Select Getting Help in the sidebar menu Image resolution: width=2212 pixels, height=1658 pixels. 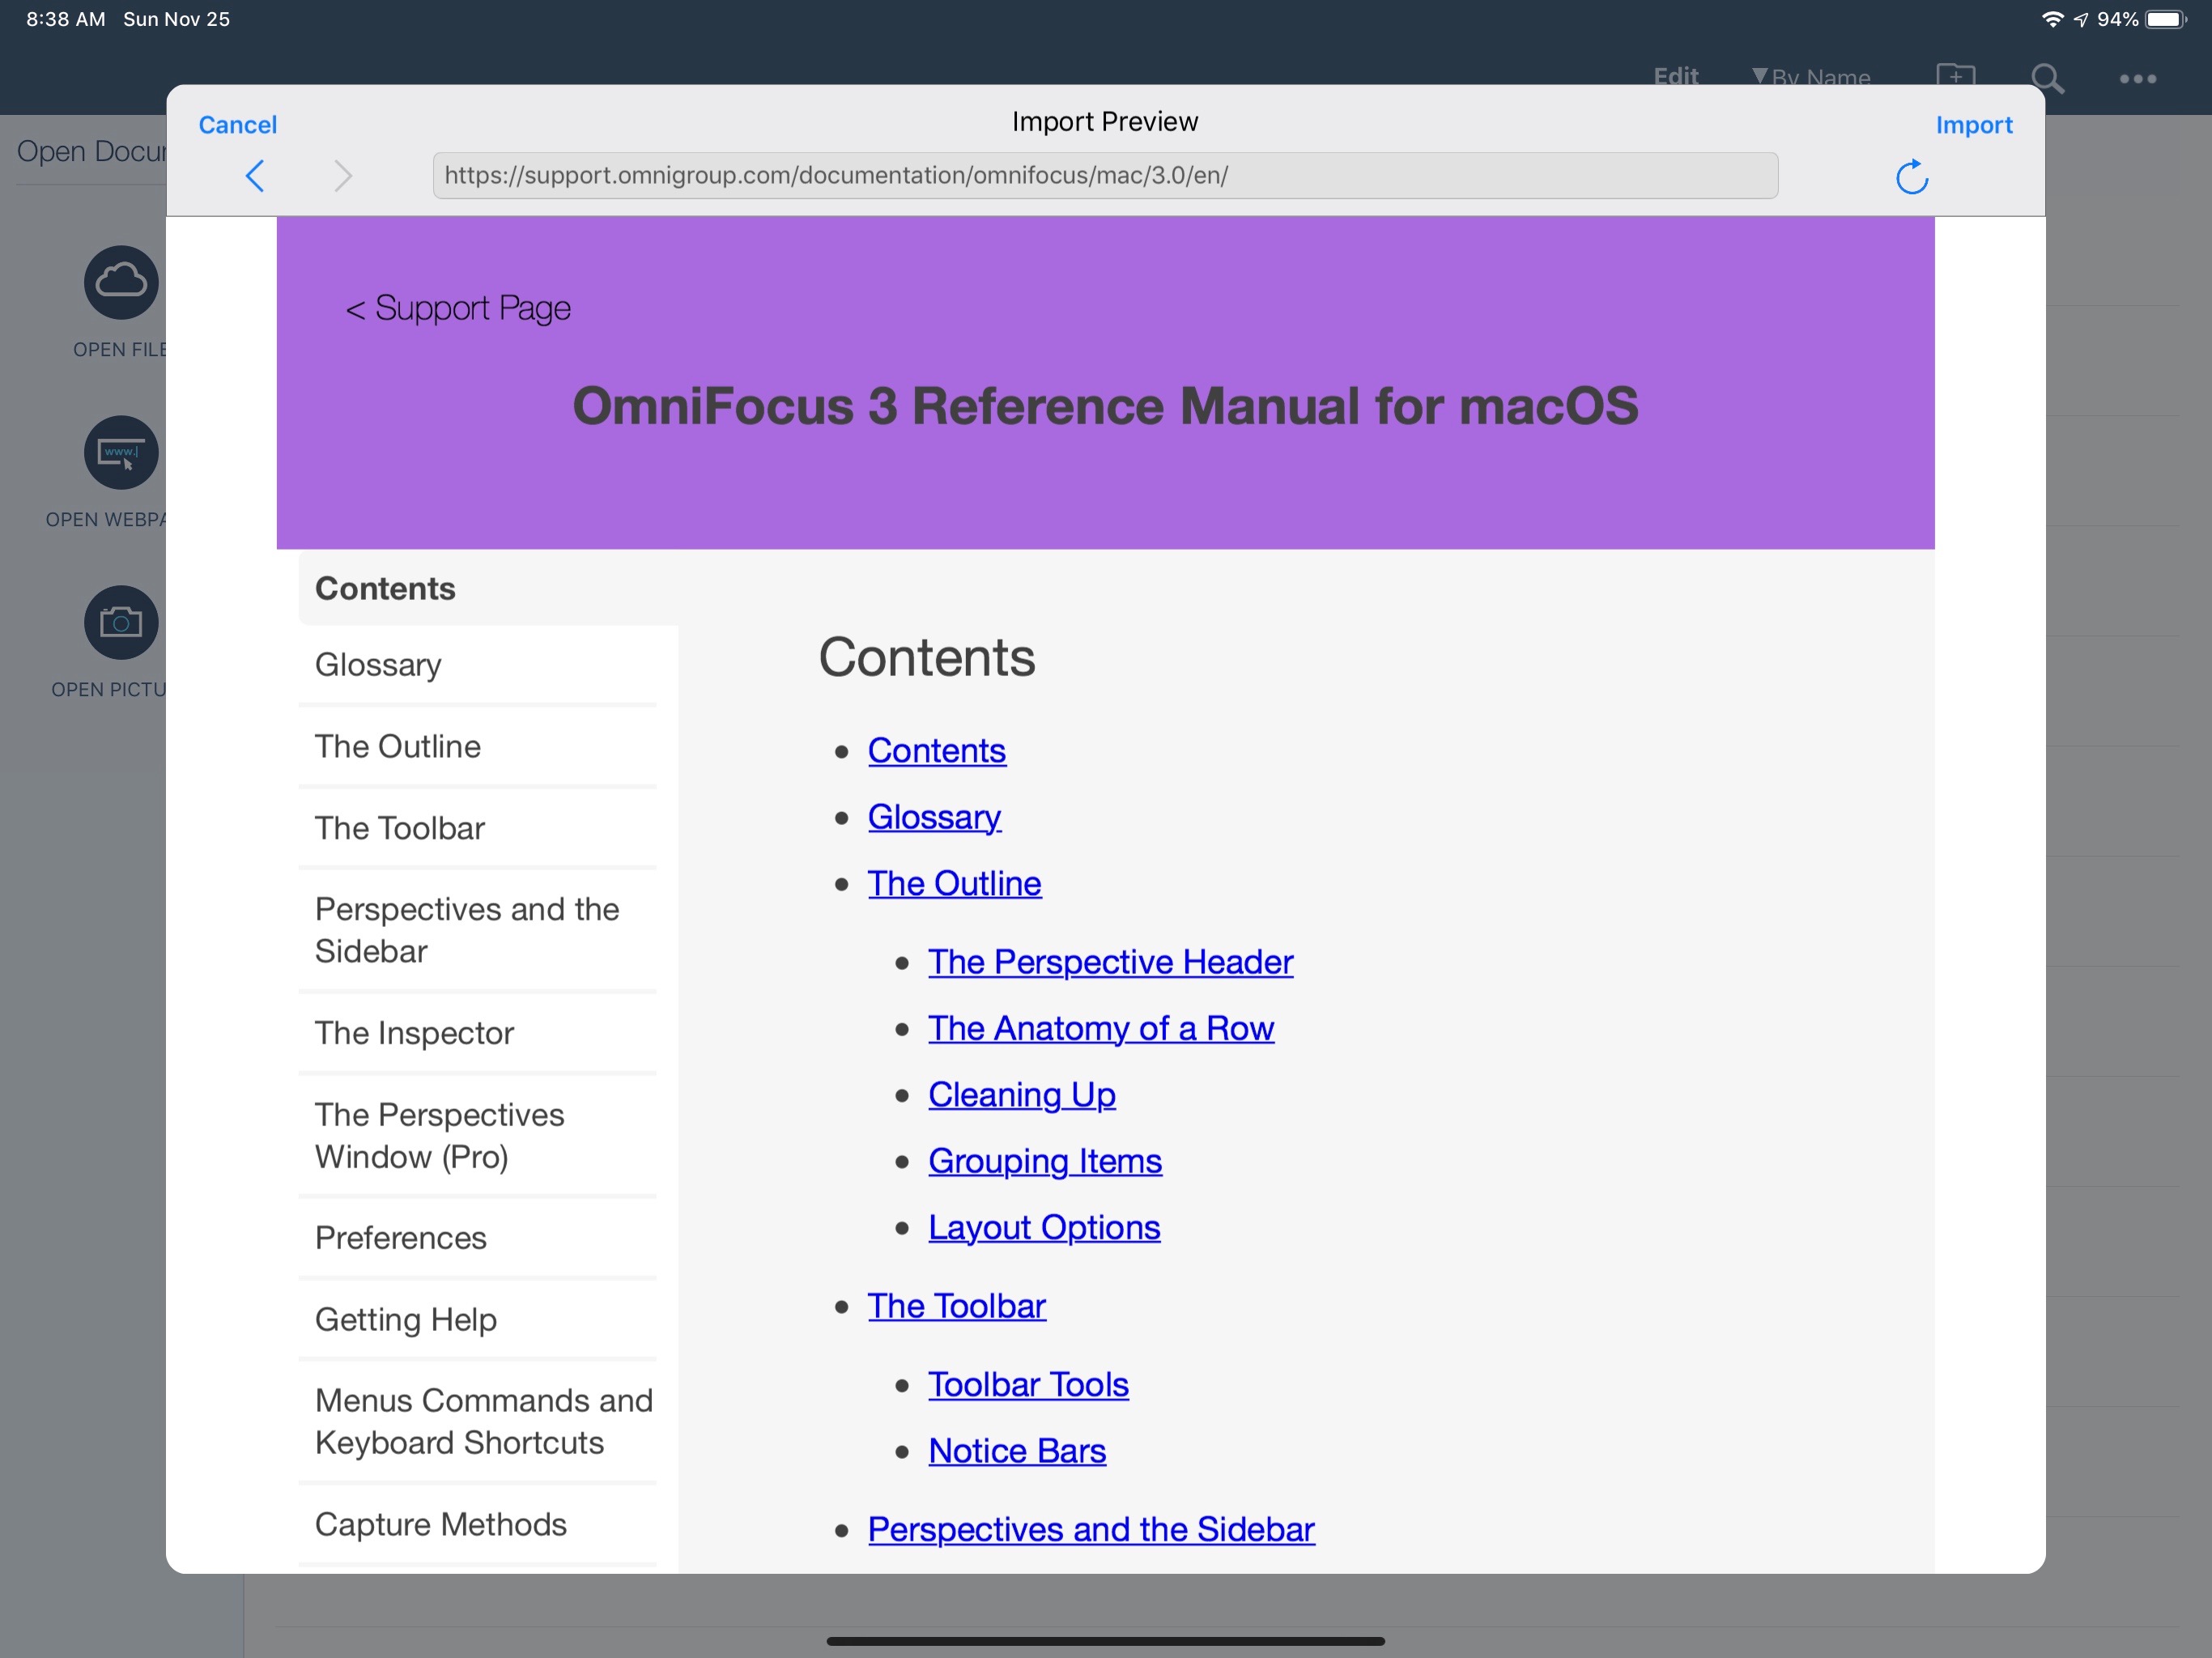point(404,1316)
